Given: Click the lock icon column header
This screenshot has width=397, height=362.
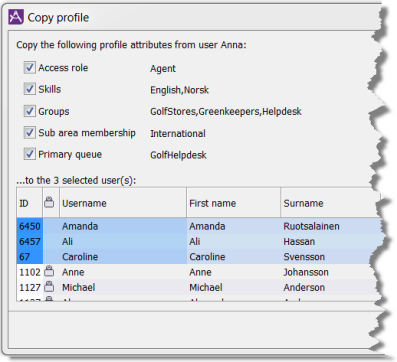Looking at the screenshot, I should [x=49, y=203].
